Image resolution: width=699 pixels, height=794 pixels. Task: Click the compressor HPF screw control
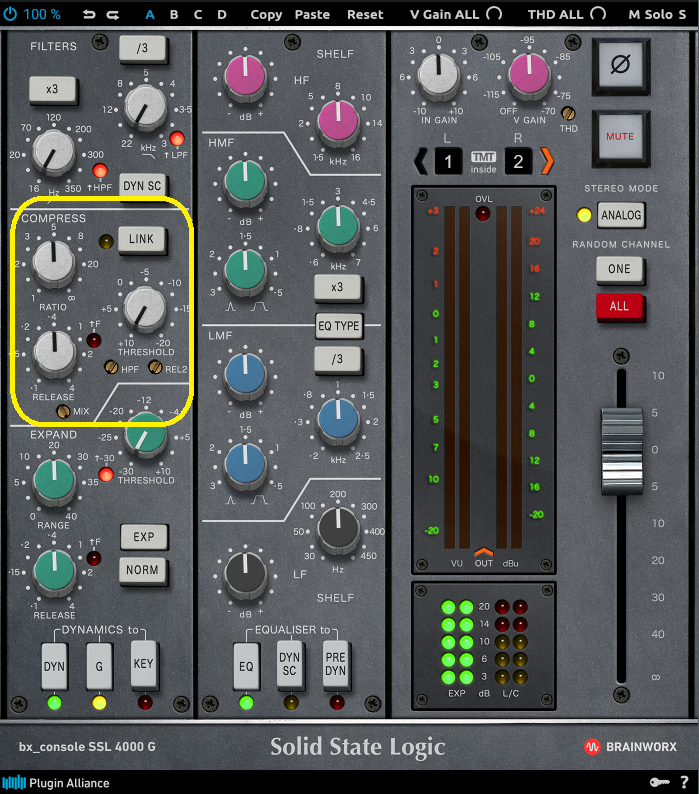pyautogui.click(x=111, y=367)
